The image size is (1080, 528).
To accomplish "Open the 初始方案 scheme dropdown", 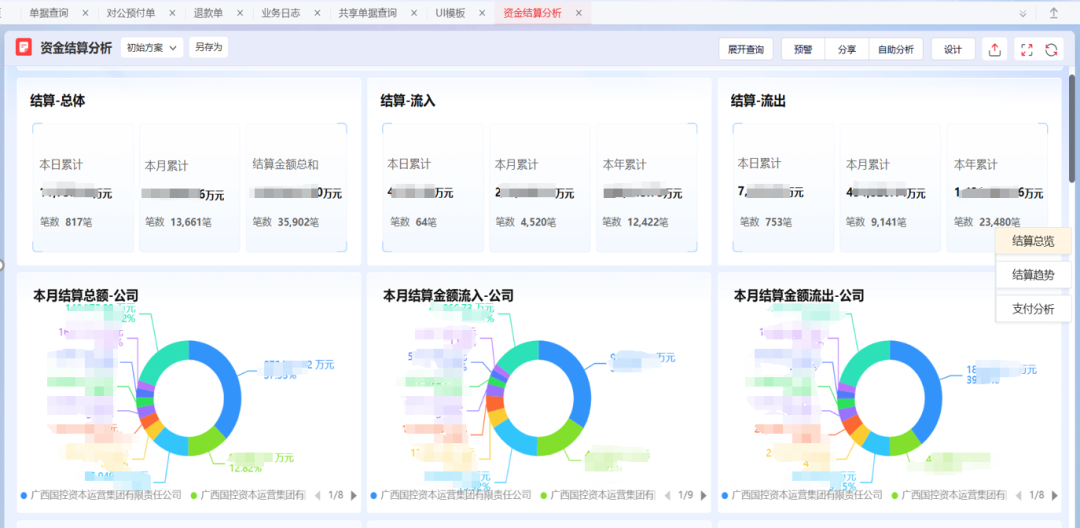I will [x=152, y=47].
